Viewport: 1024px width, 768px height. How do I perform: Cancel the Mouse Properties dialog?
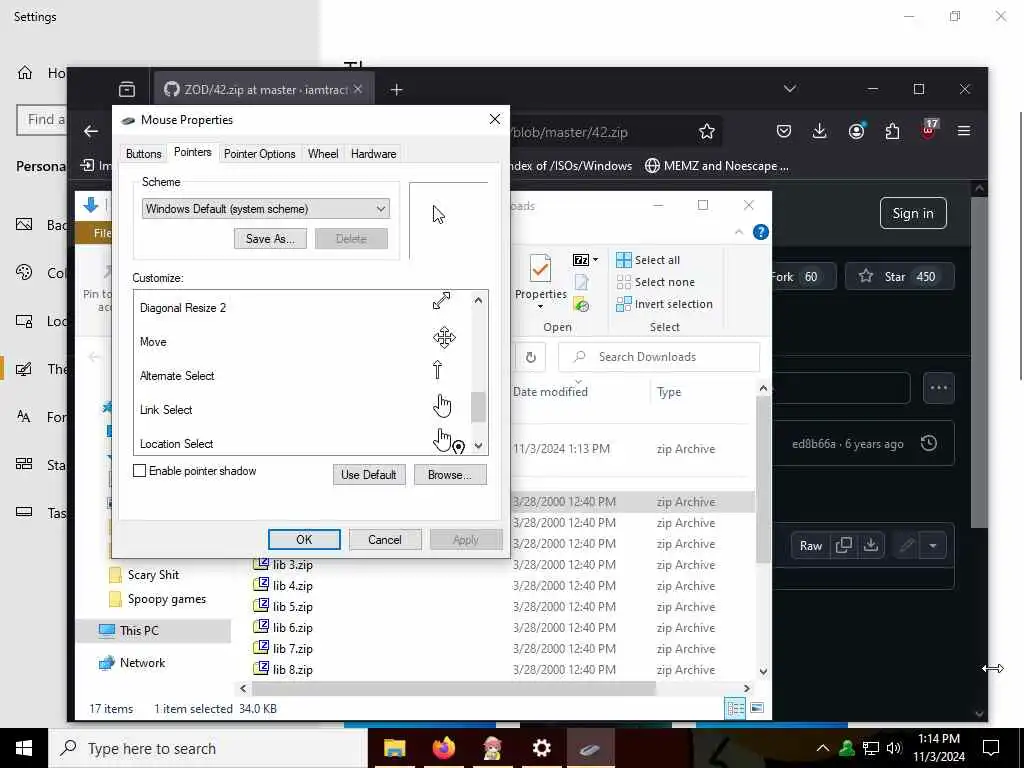[x=385, y=539]
